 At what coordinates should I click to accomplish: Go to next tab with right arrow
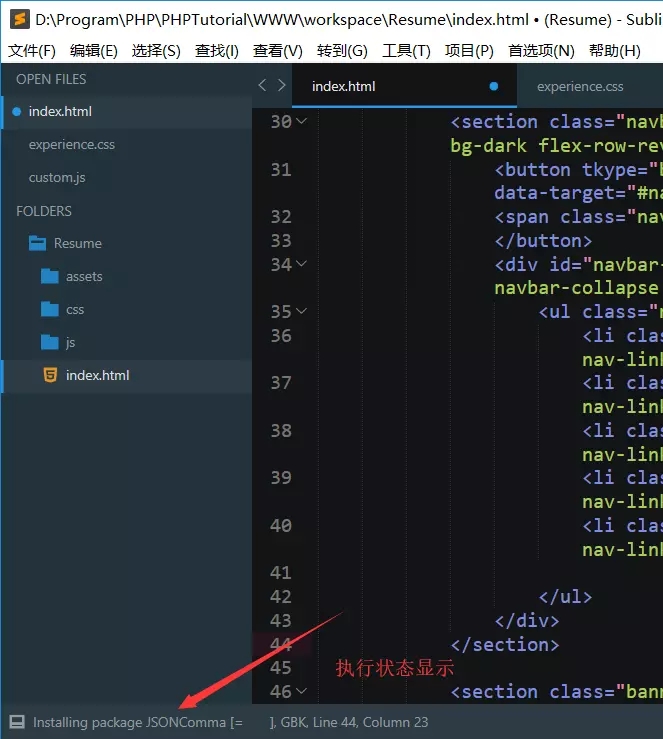point(282,86)
